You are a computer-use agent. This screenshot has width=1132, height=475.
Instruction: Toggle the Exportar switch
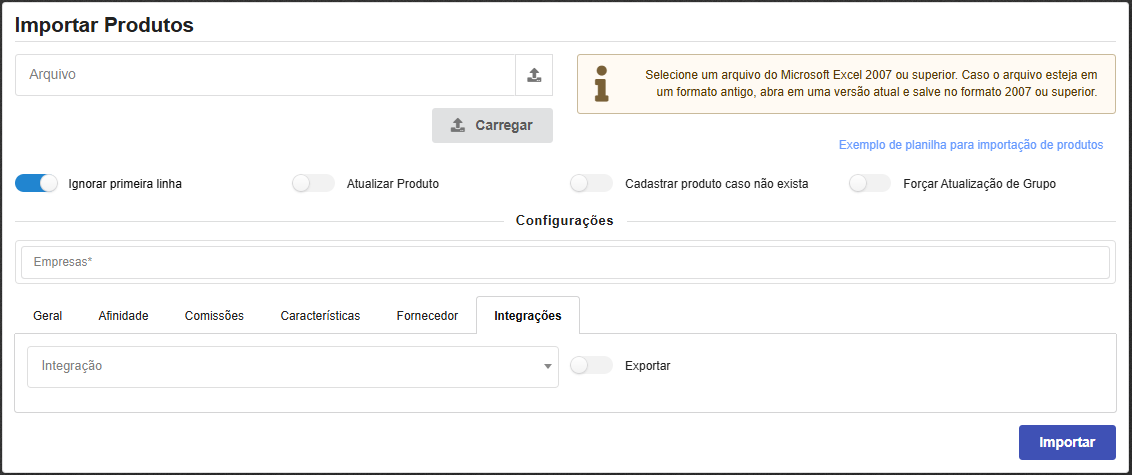click(591, 365)
